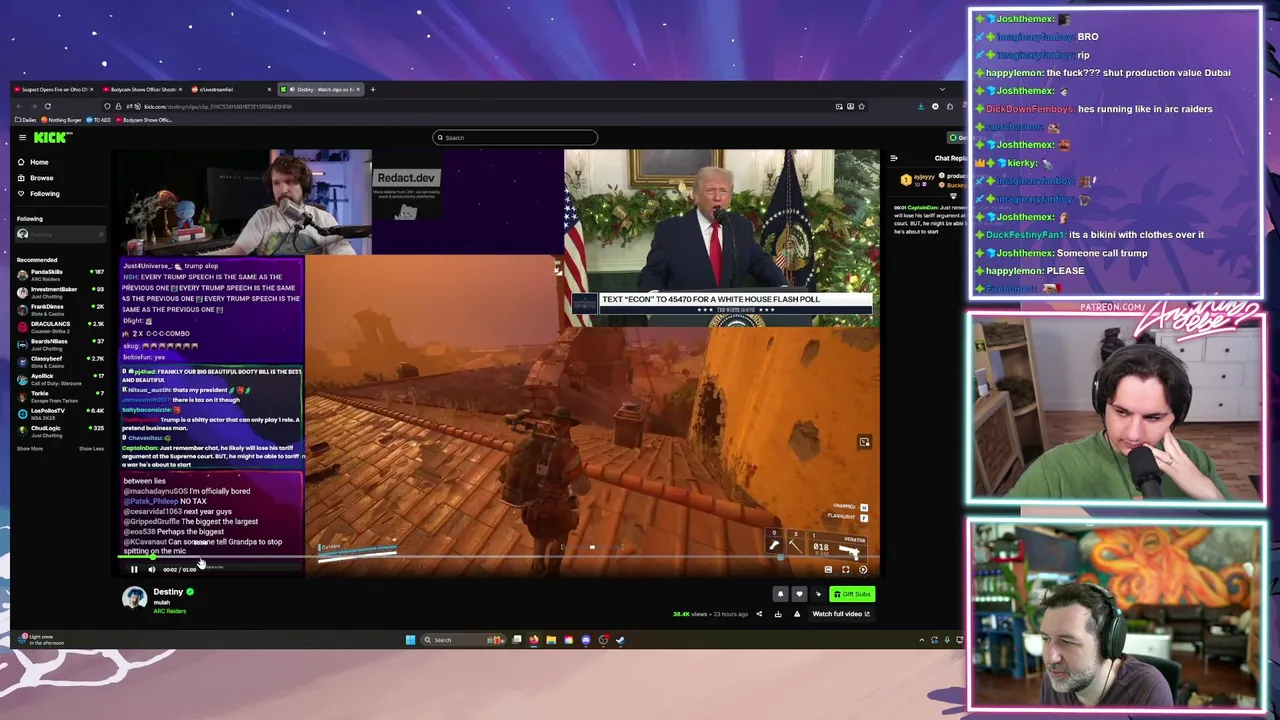The width and height of the screenshot is (1280, 720).
Task: Enter fullscreen on the video player
Action: 845,569
